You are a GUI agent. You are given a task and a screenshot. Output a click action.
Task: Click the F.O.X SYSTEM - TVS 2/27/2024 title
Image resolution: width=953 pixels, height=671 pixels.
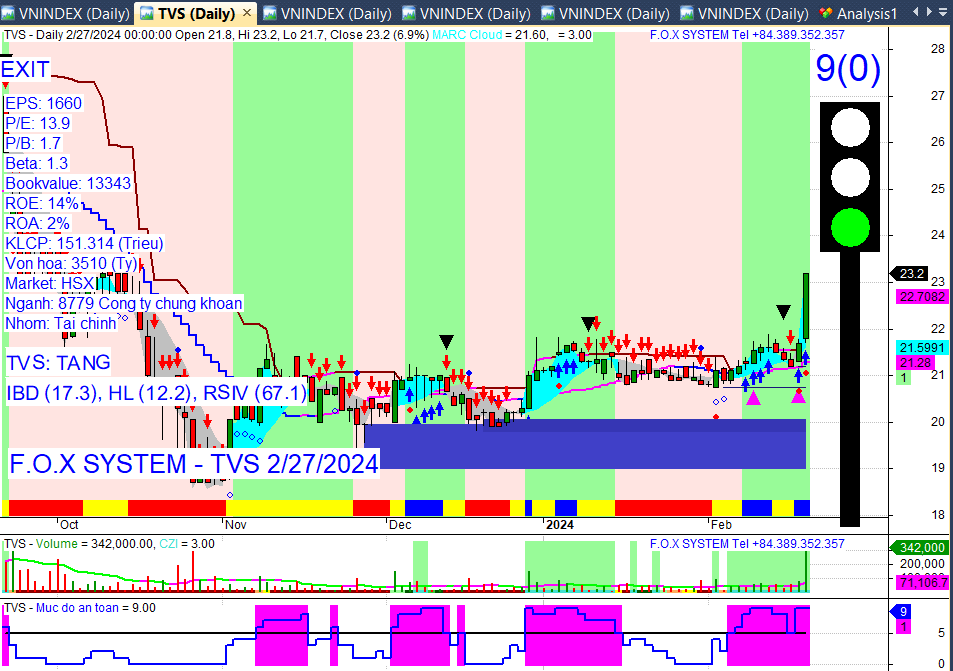[x=194, y=464]
